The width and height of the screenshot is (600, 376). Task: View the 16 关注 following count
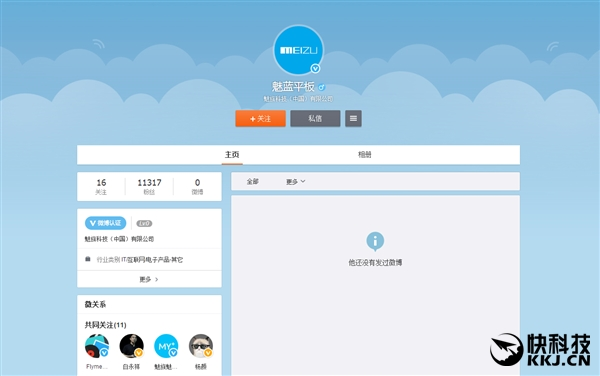(101, 186)
